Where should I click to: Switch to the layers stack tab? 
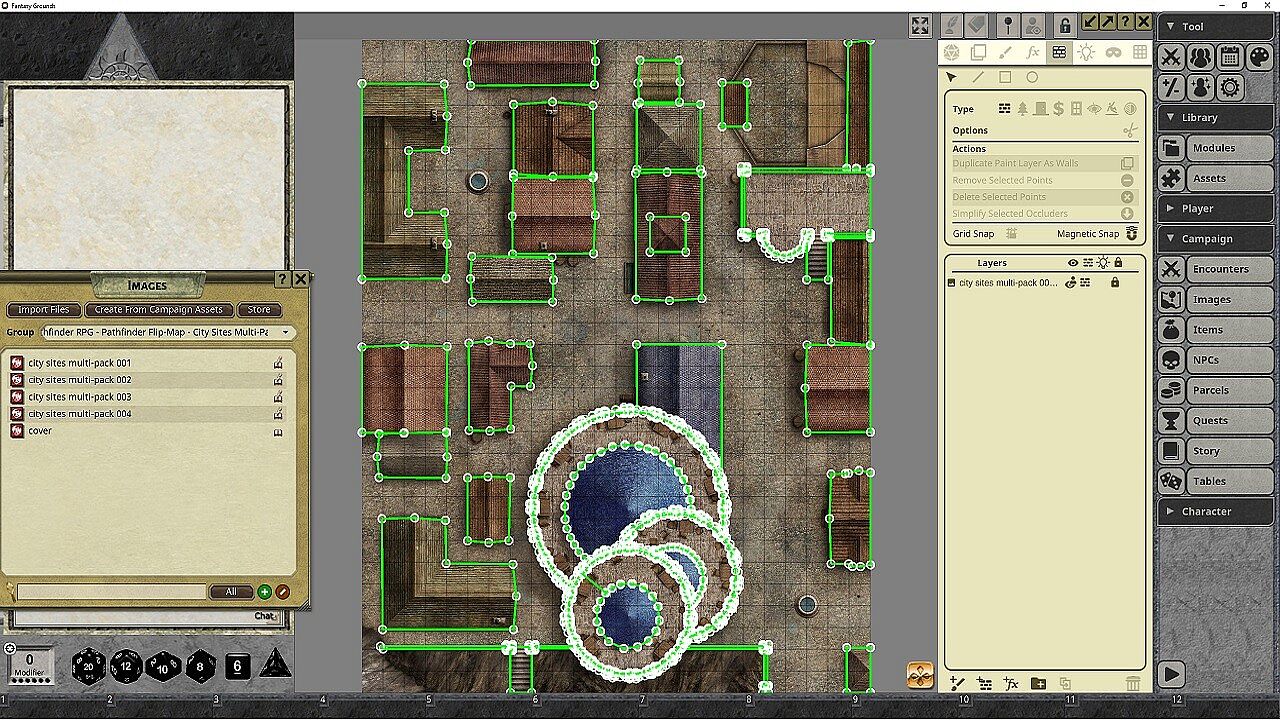979,52
